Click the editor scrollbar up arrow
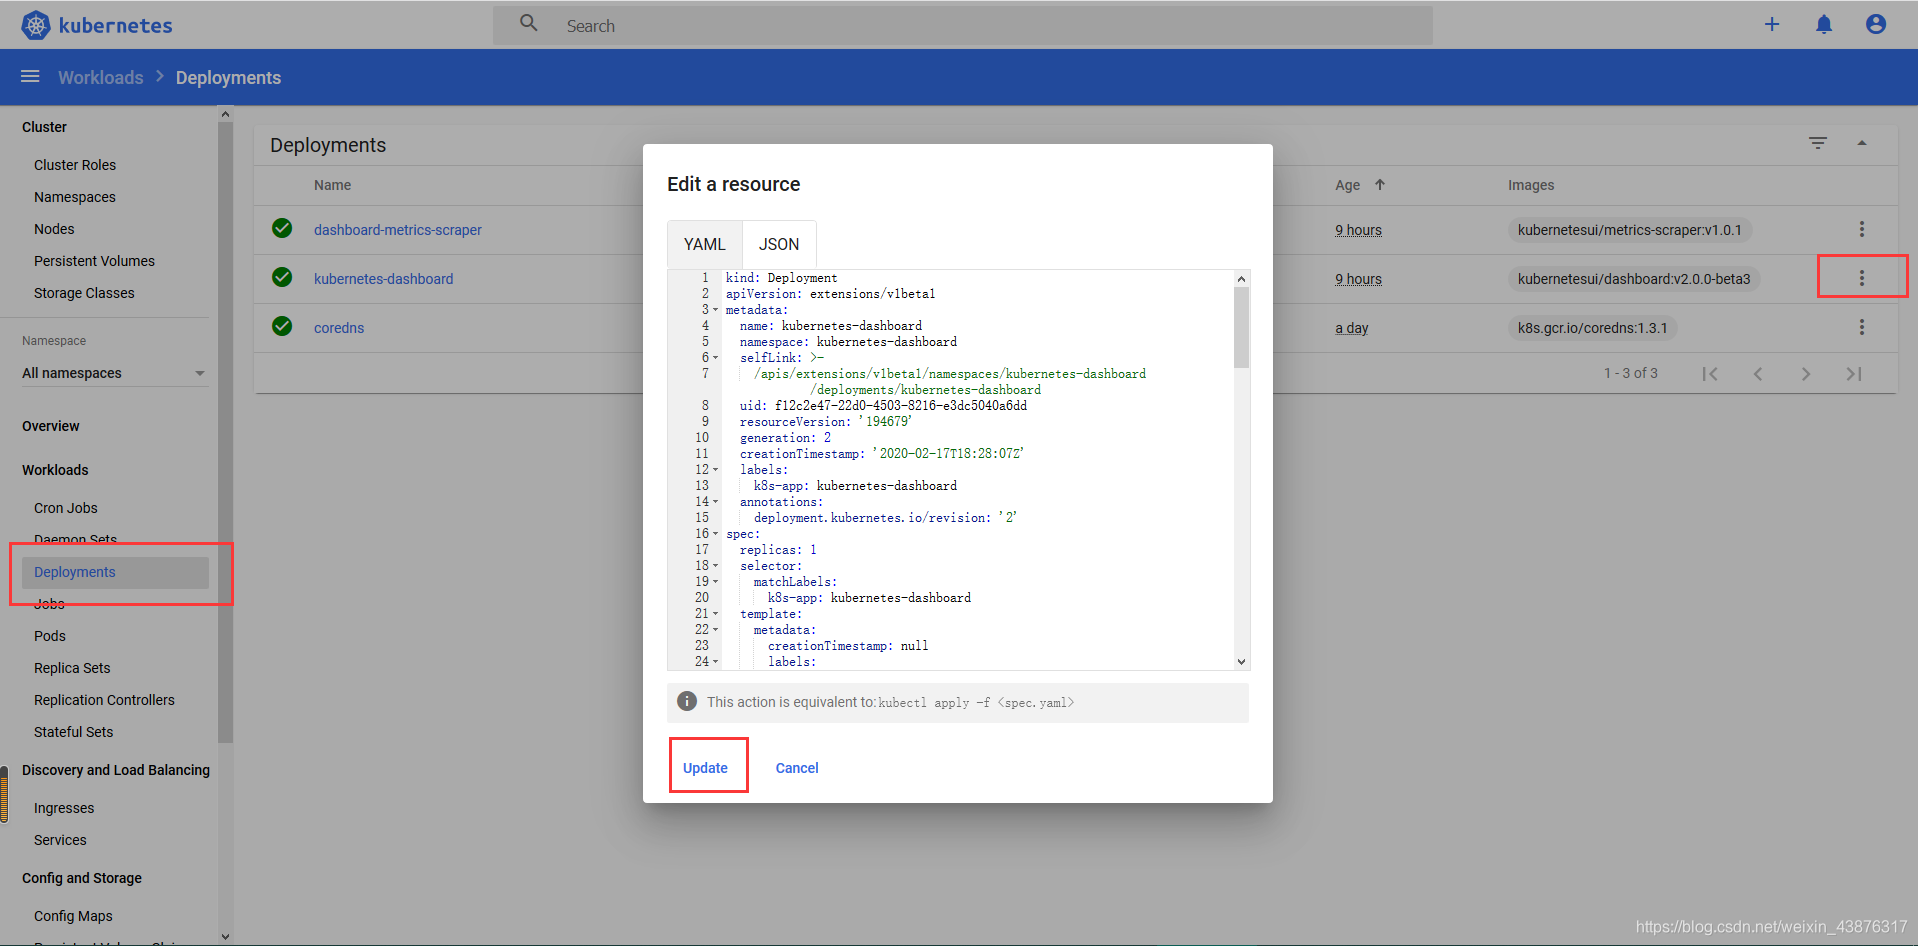 (1241, 279)
